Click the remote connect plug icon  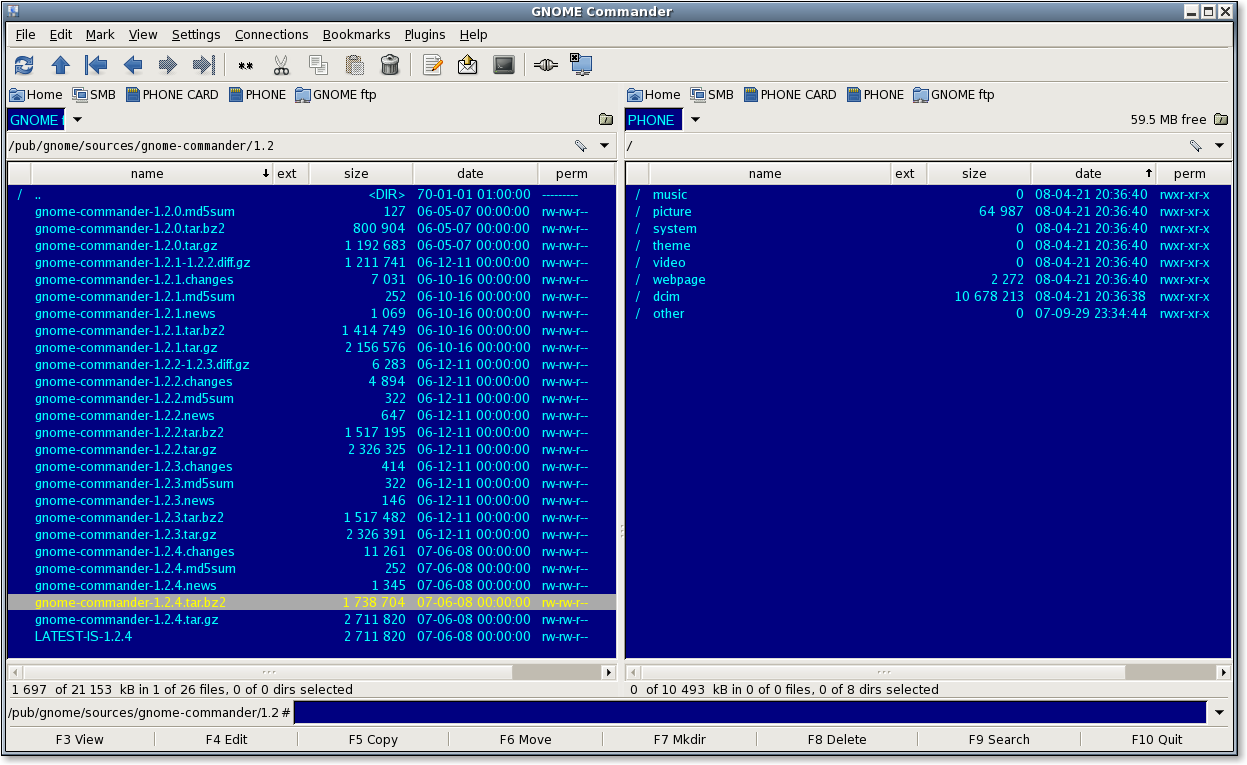click(x=545, y=65)
